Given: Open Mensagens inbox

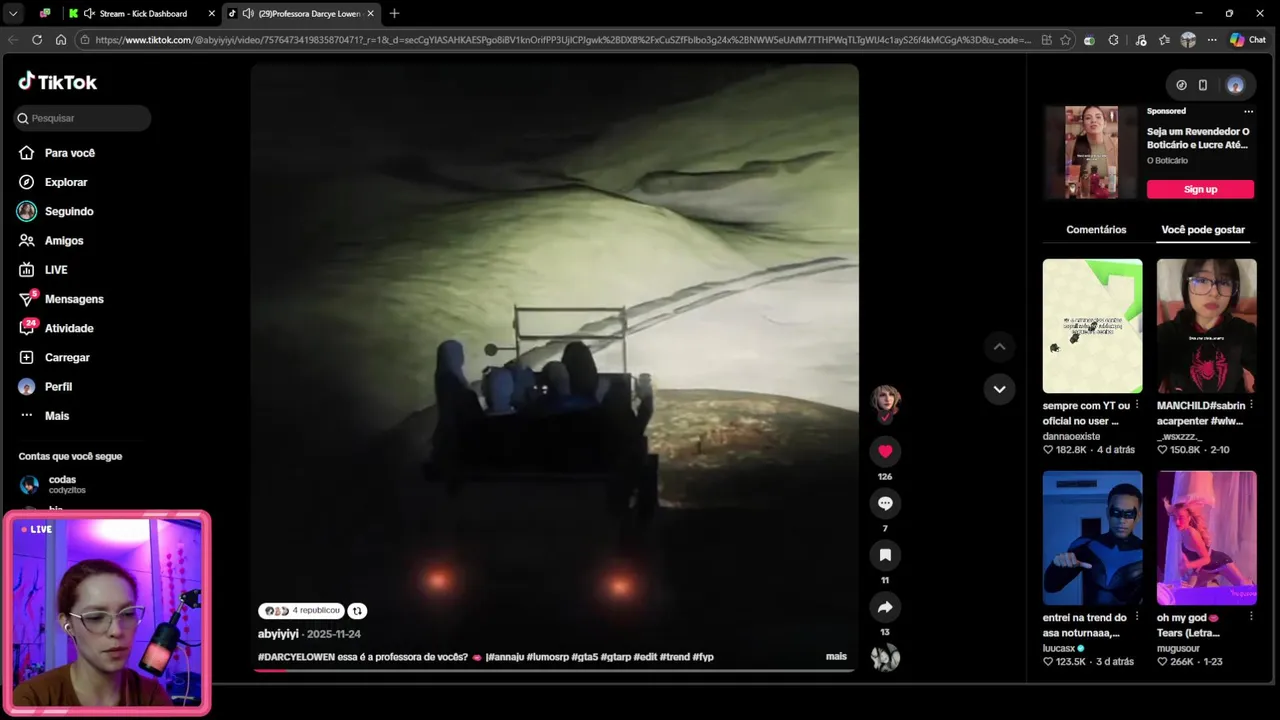Looking at the screenshot, I should 74,299.
